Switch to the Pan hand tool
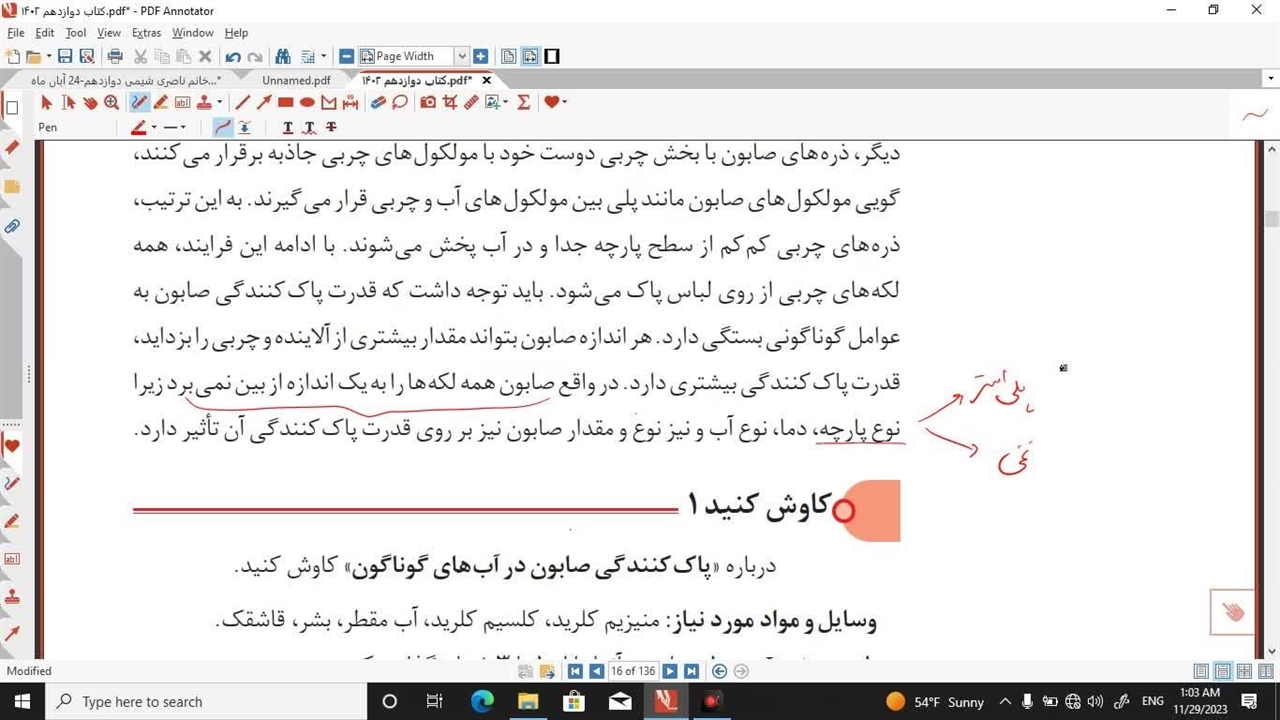This screenshot has height=720, width=1280. 90,102
